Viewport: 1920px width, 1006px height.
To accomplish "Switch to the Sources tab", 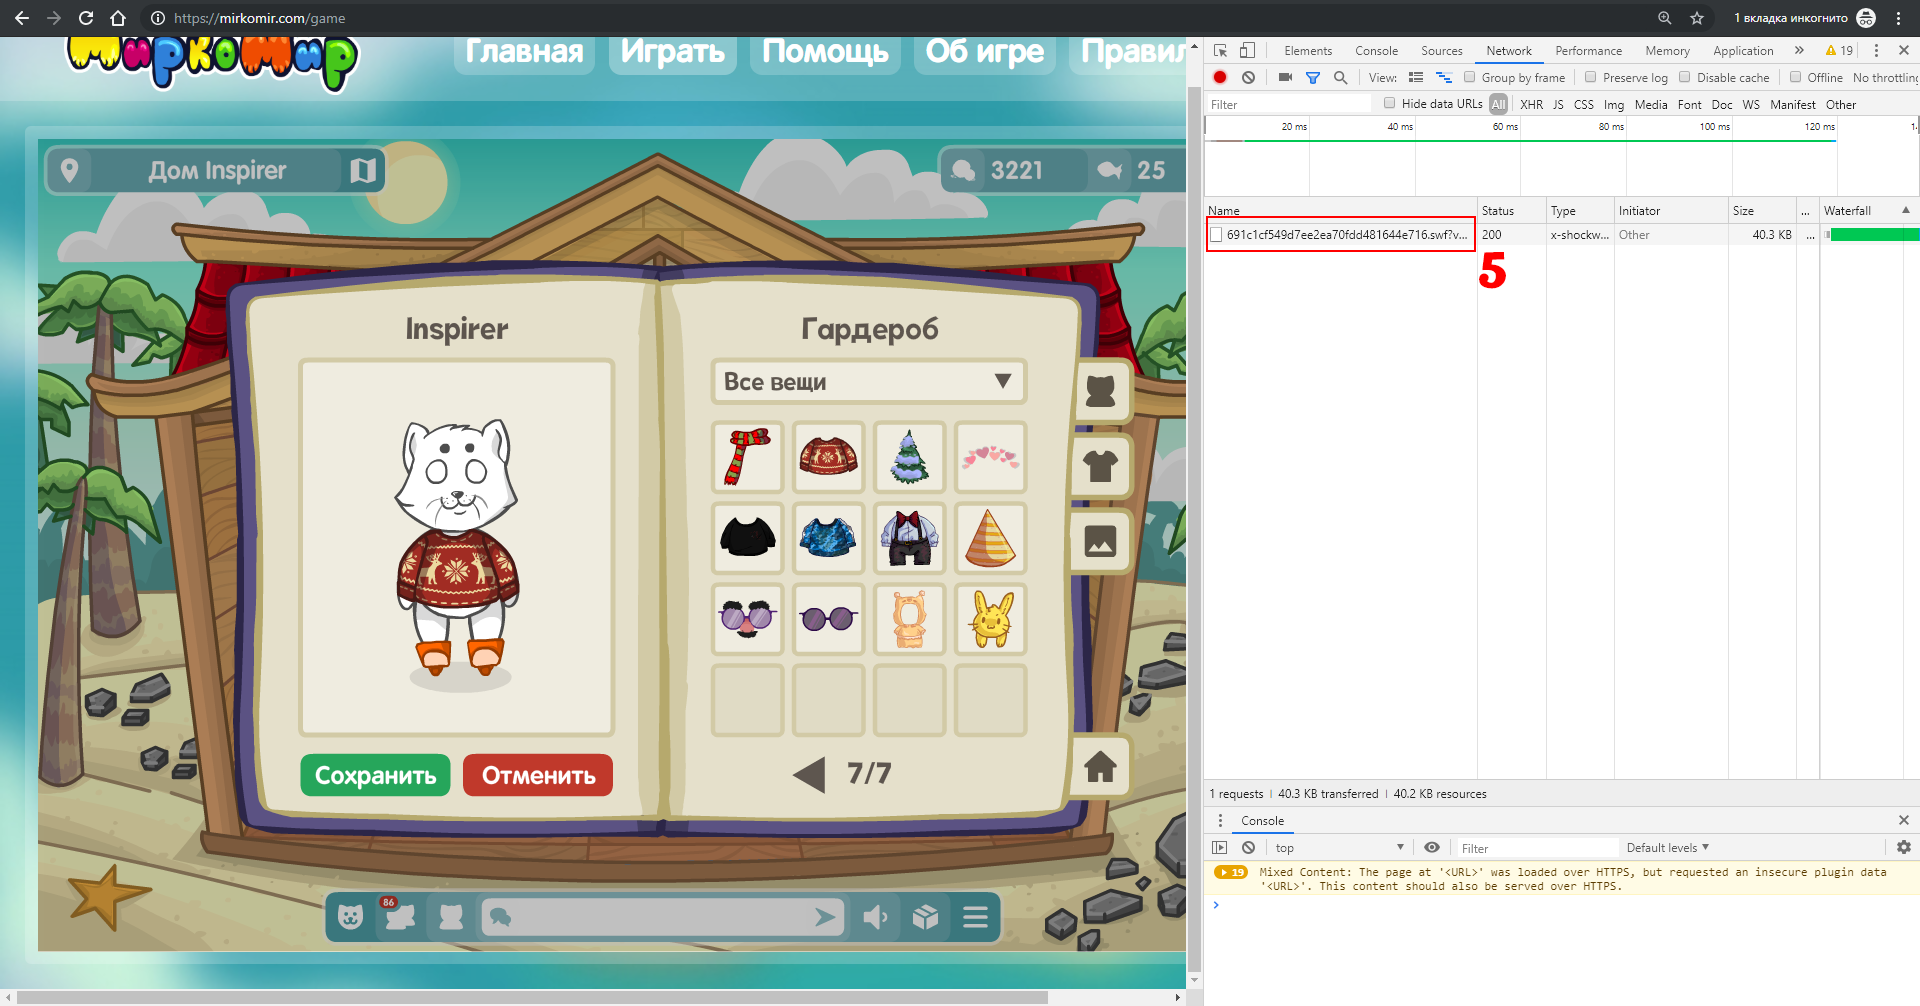I will point(1441,50).
